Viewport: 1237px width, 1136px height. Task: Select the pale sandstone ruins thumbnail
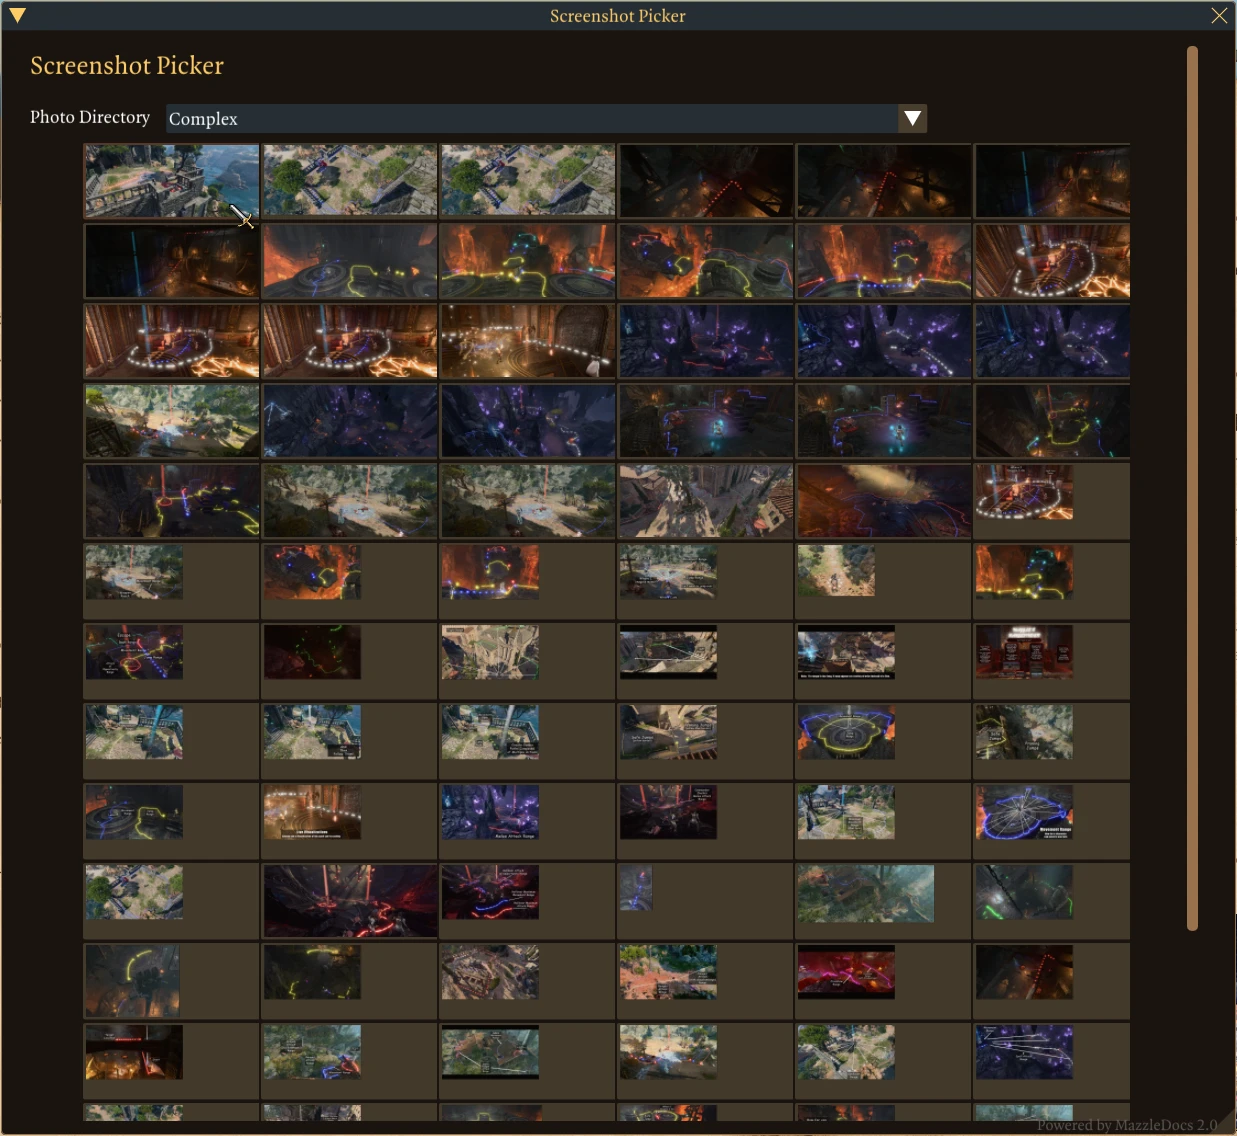[x=490, y=652]
